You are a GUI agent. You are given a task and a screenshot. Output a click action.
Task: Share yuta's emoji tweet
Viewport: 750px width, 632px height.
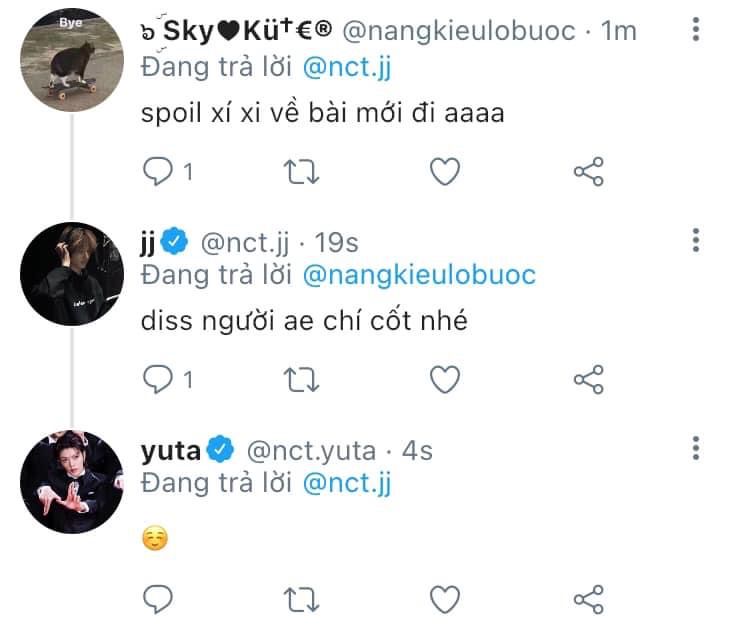tap(588, 598)
